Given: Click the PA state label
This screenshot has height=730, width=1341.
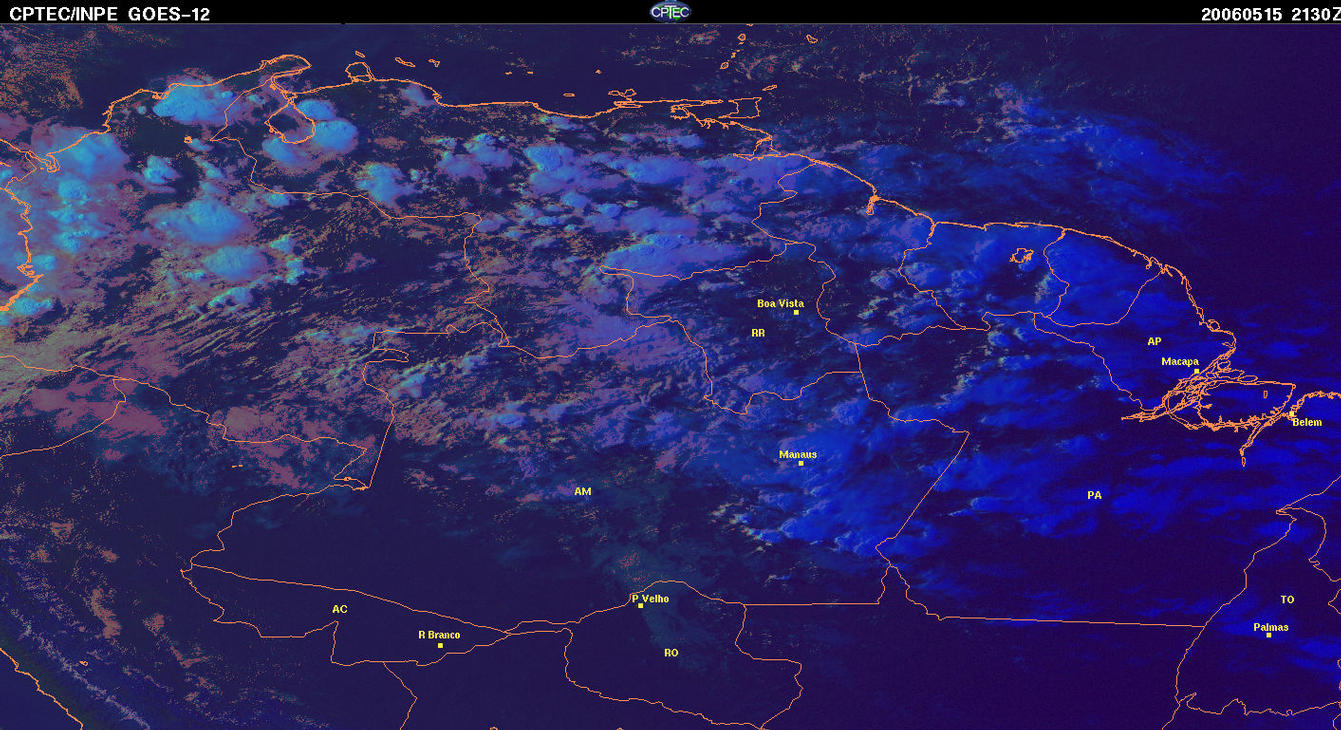Looking at the screenshot, I should coord(1094,495).
